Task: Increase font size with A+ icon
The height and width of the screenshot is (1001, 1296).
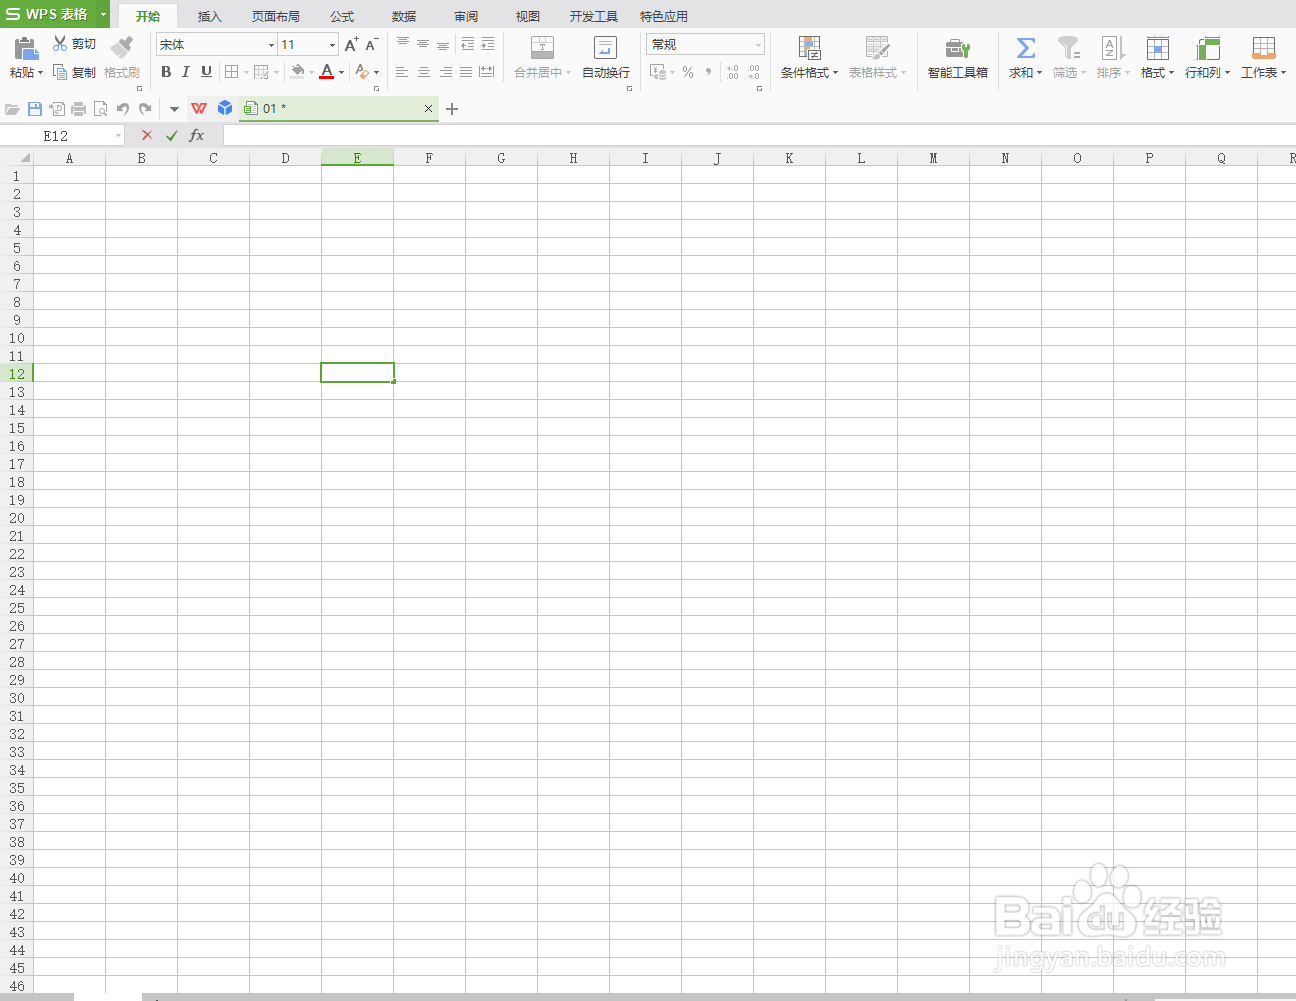Action: tap(351, 44)
